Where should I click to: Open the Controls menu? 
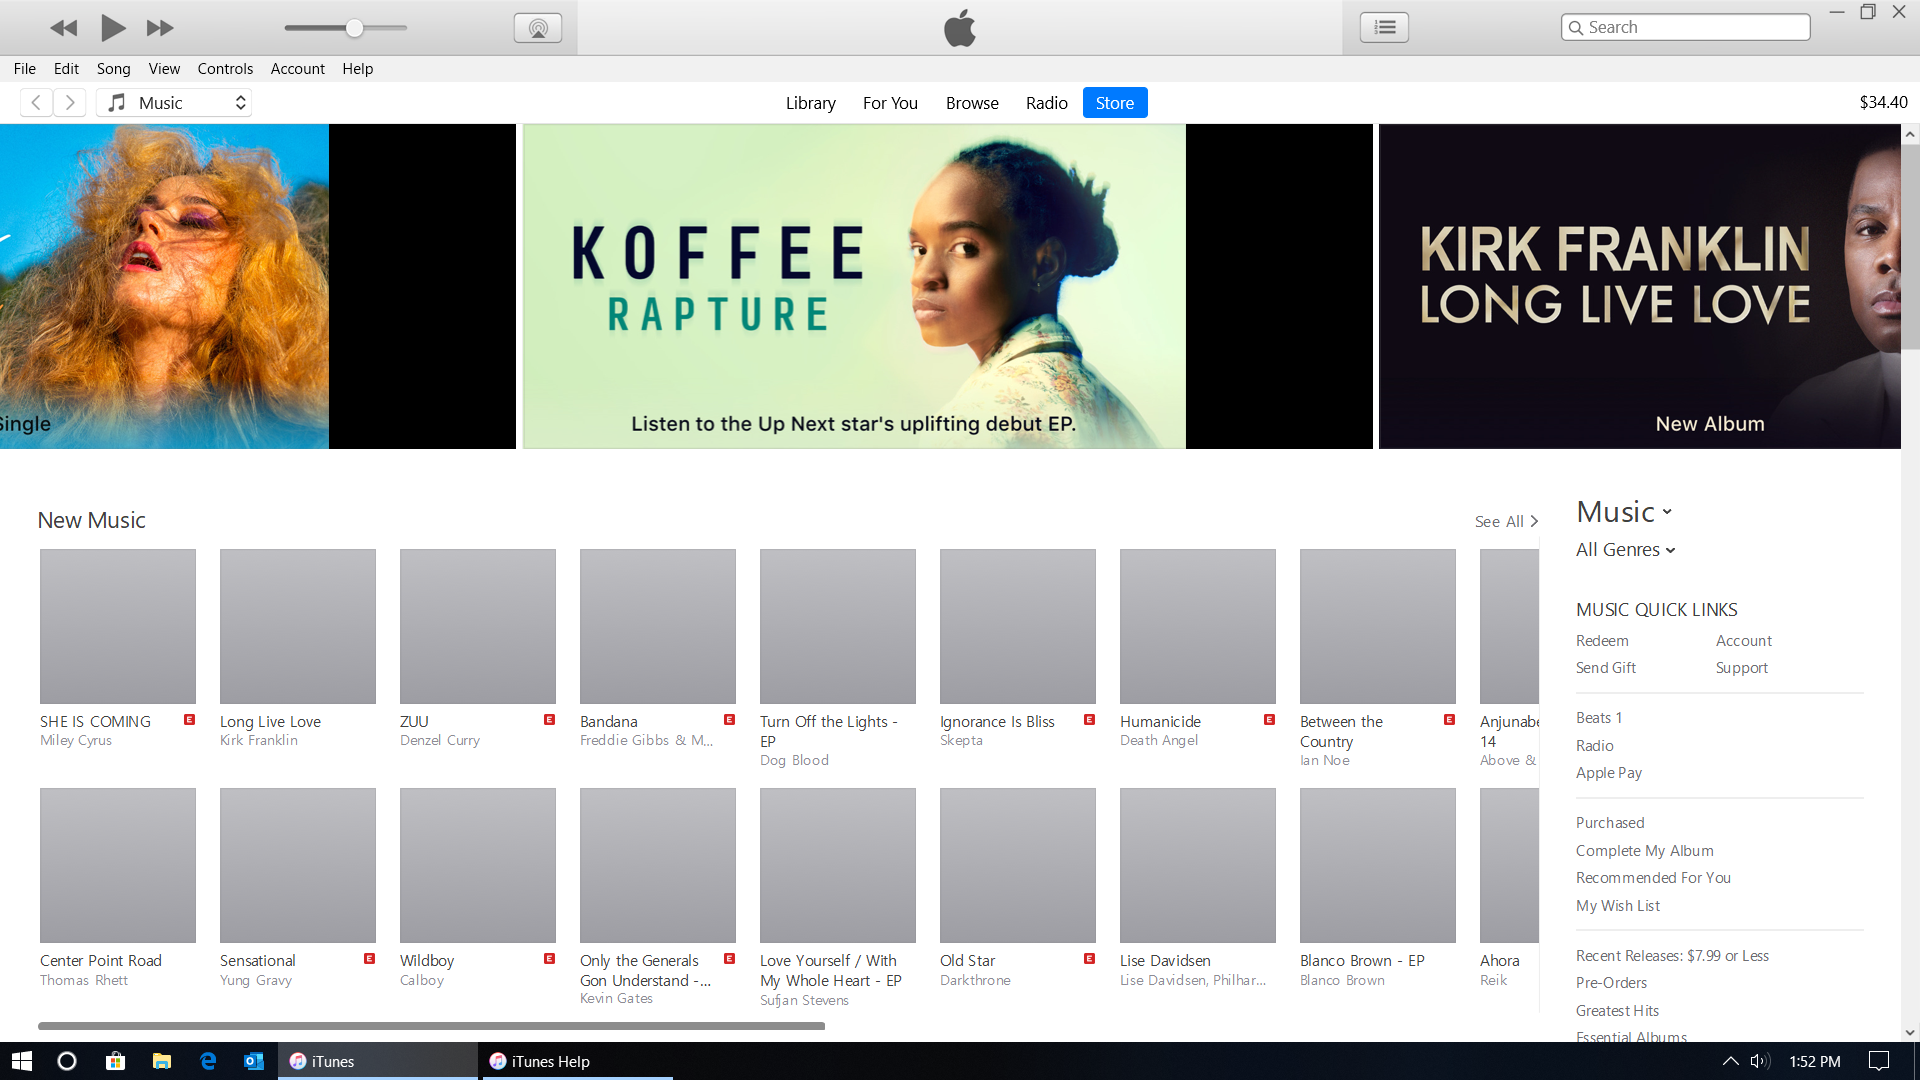pyautogui.click(x=225, y=69)
